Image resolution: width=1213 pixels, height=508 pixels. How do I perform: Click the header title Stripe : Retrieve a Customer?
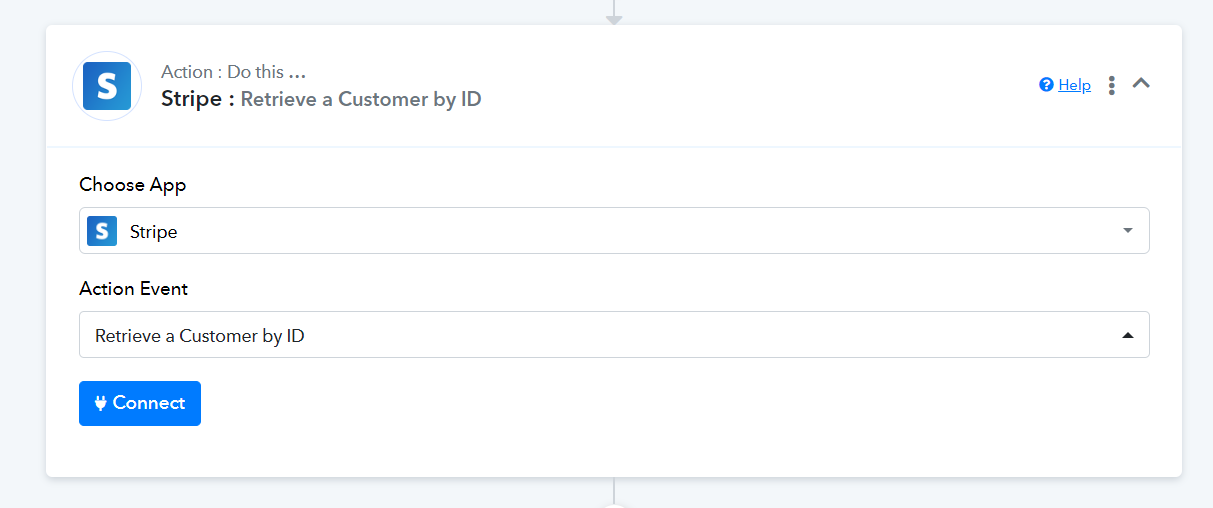pos(321,99)
